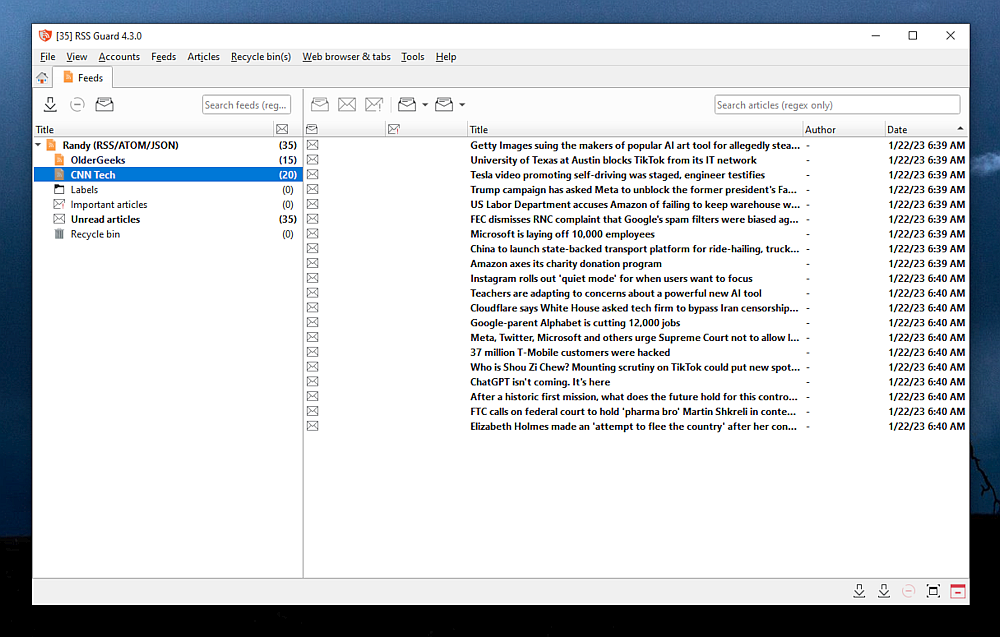Open the Tools menu
Screen dimensions: 1000x637
pyautogui.click(x=413, y=57)
